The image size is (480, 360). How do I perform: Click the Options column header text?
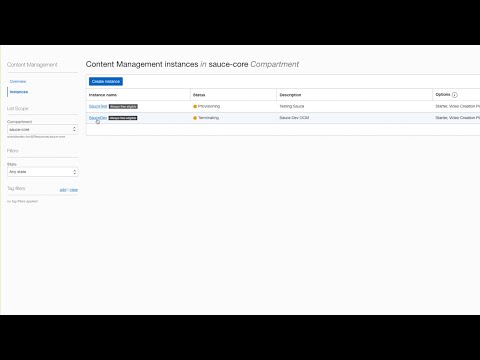(x=443, y=95)
